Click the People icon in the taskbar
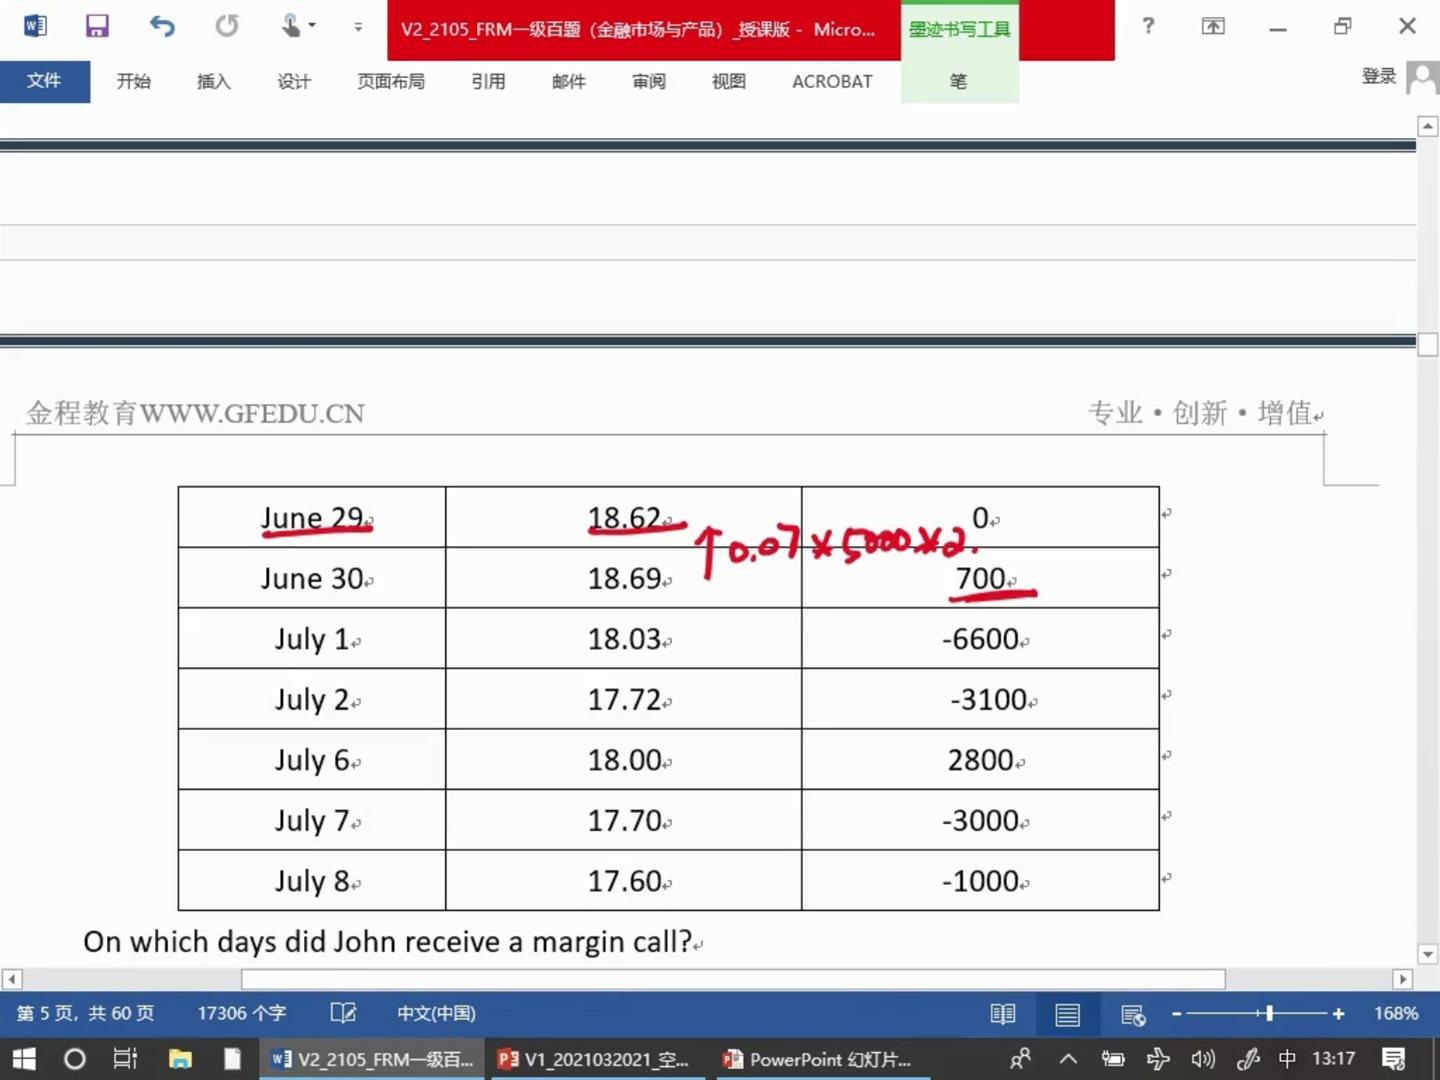Screen dimensions: 1440x1080 tap(1020, 1059)
